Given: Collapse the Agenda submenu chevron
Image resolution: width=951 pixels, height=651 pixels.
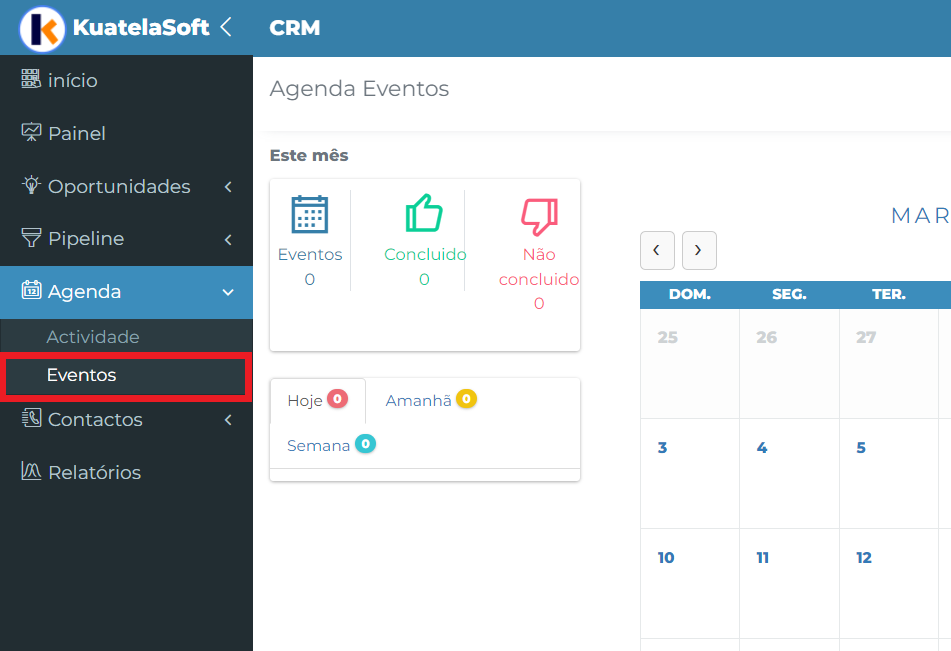Looking at the screenshot, I should 228,292.
